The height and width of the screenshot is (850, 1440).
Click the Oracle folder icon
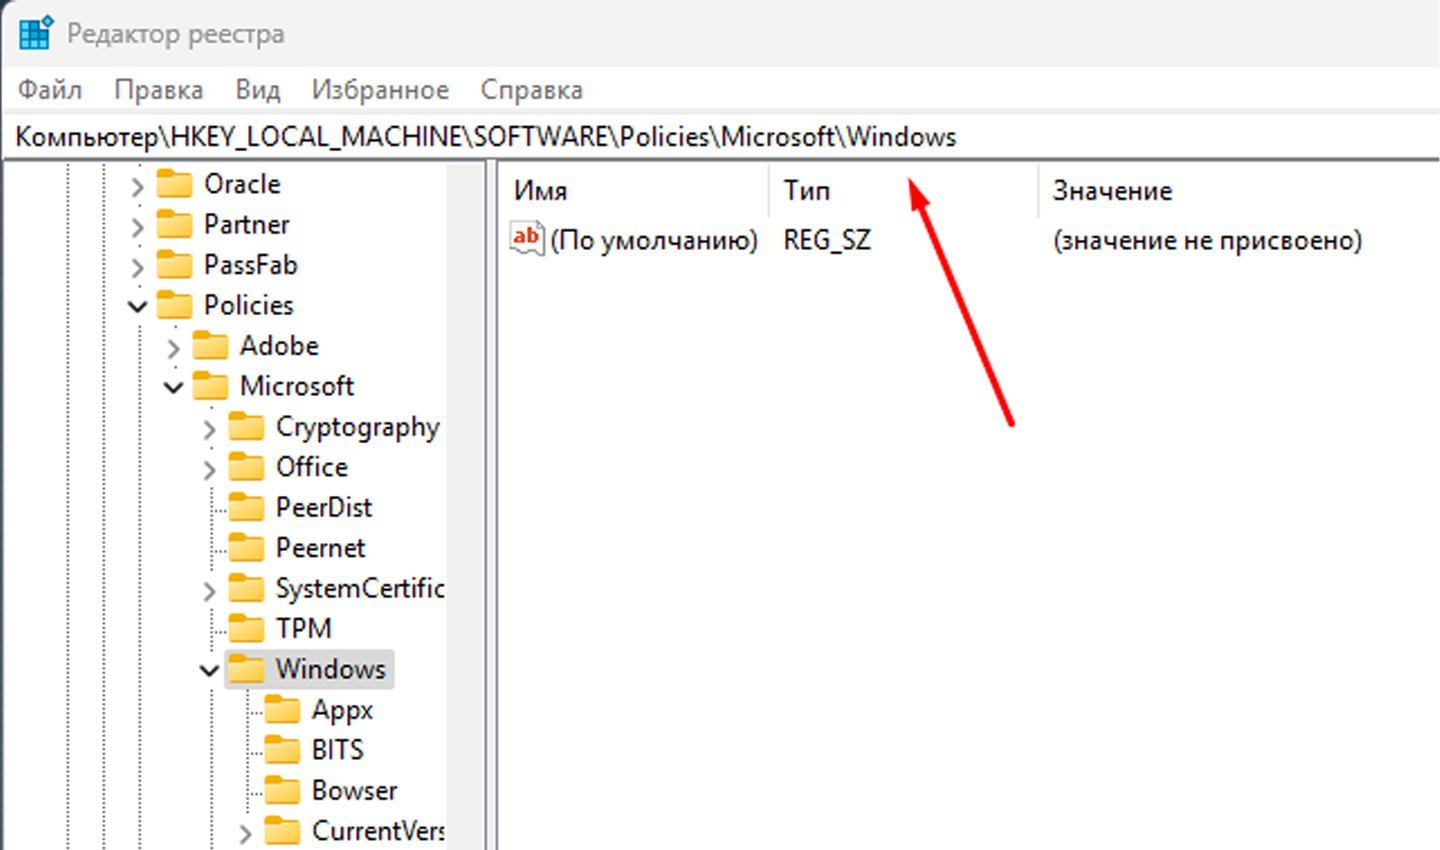click(175, 184)
